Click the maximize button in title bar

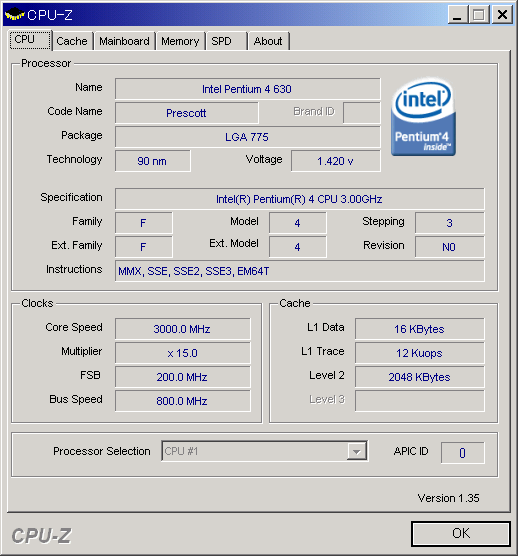tap(479, 15)
